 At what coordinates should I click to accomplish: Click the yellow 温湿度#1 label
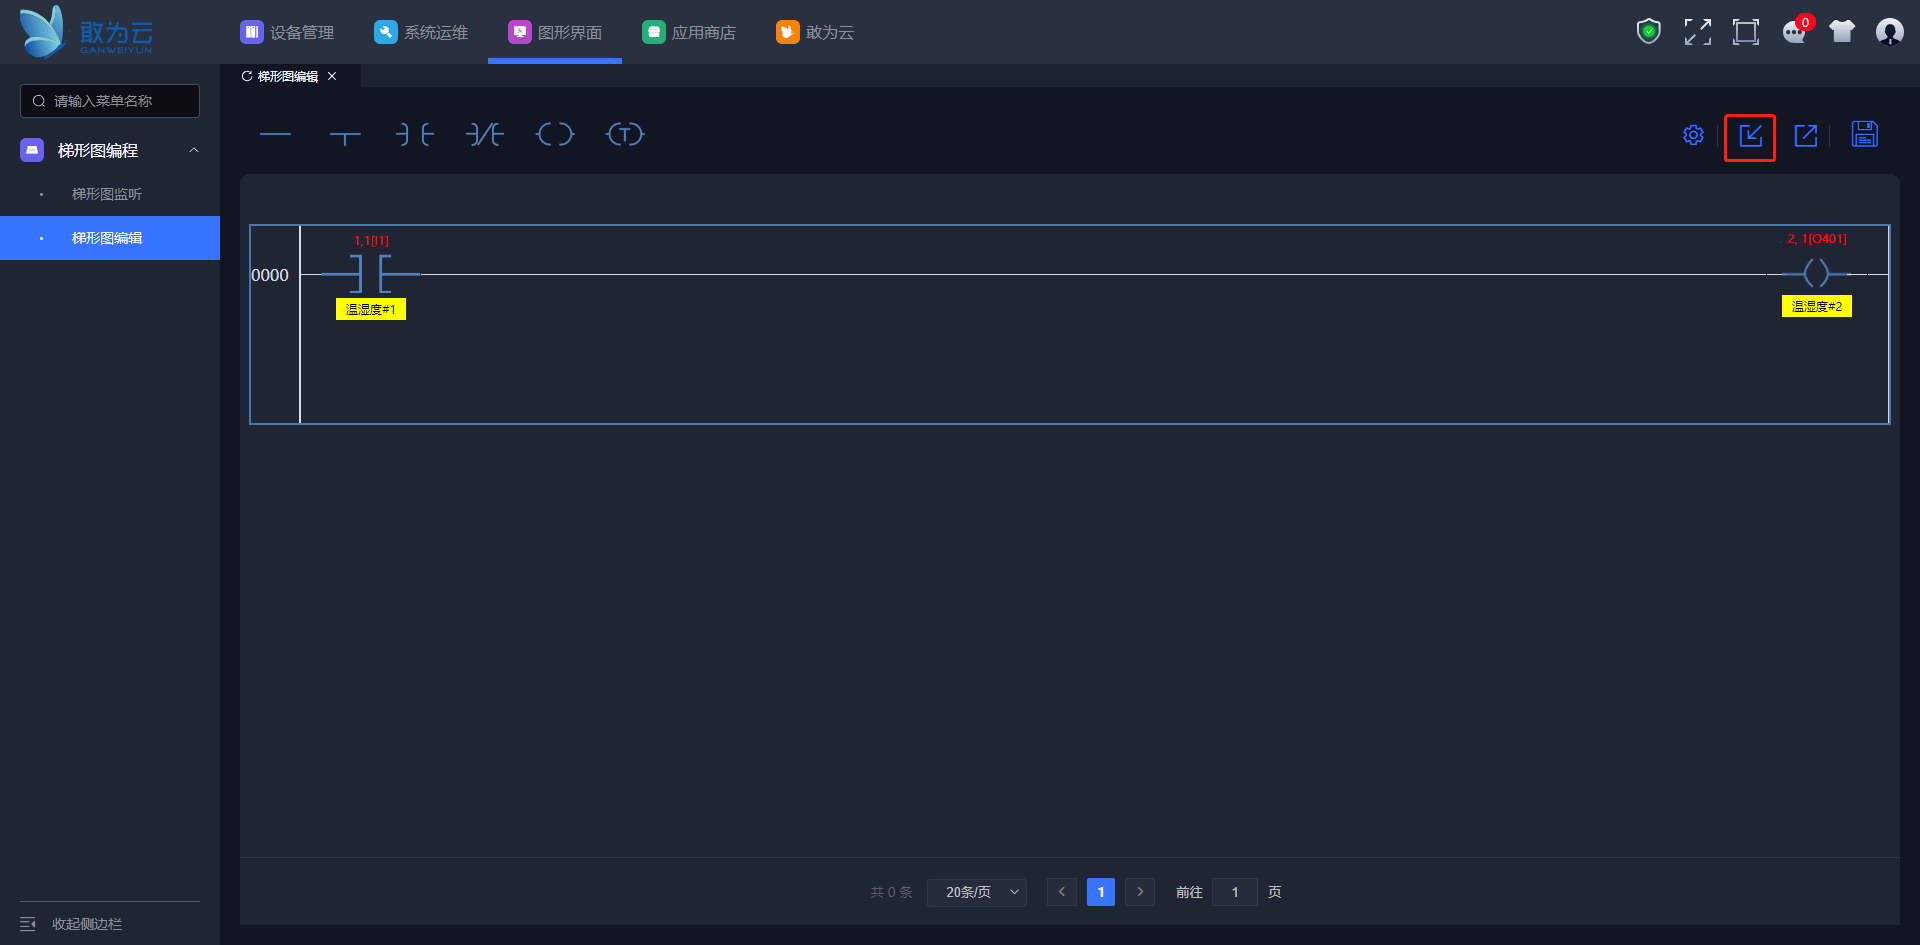[371, 309]
